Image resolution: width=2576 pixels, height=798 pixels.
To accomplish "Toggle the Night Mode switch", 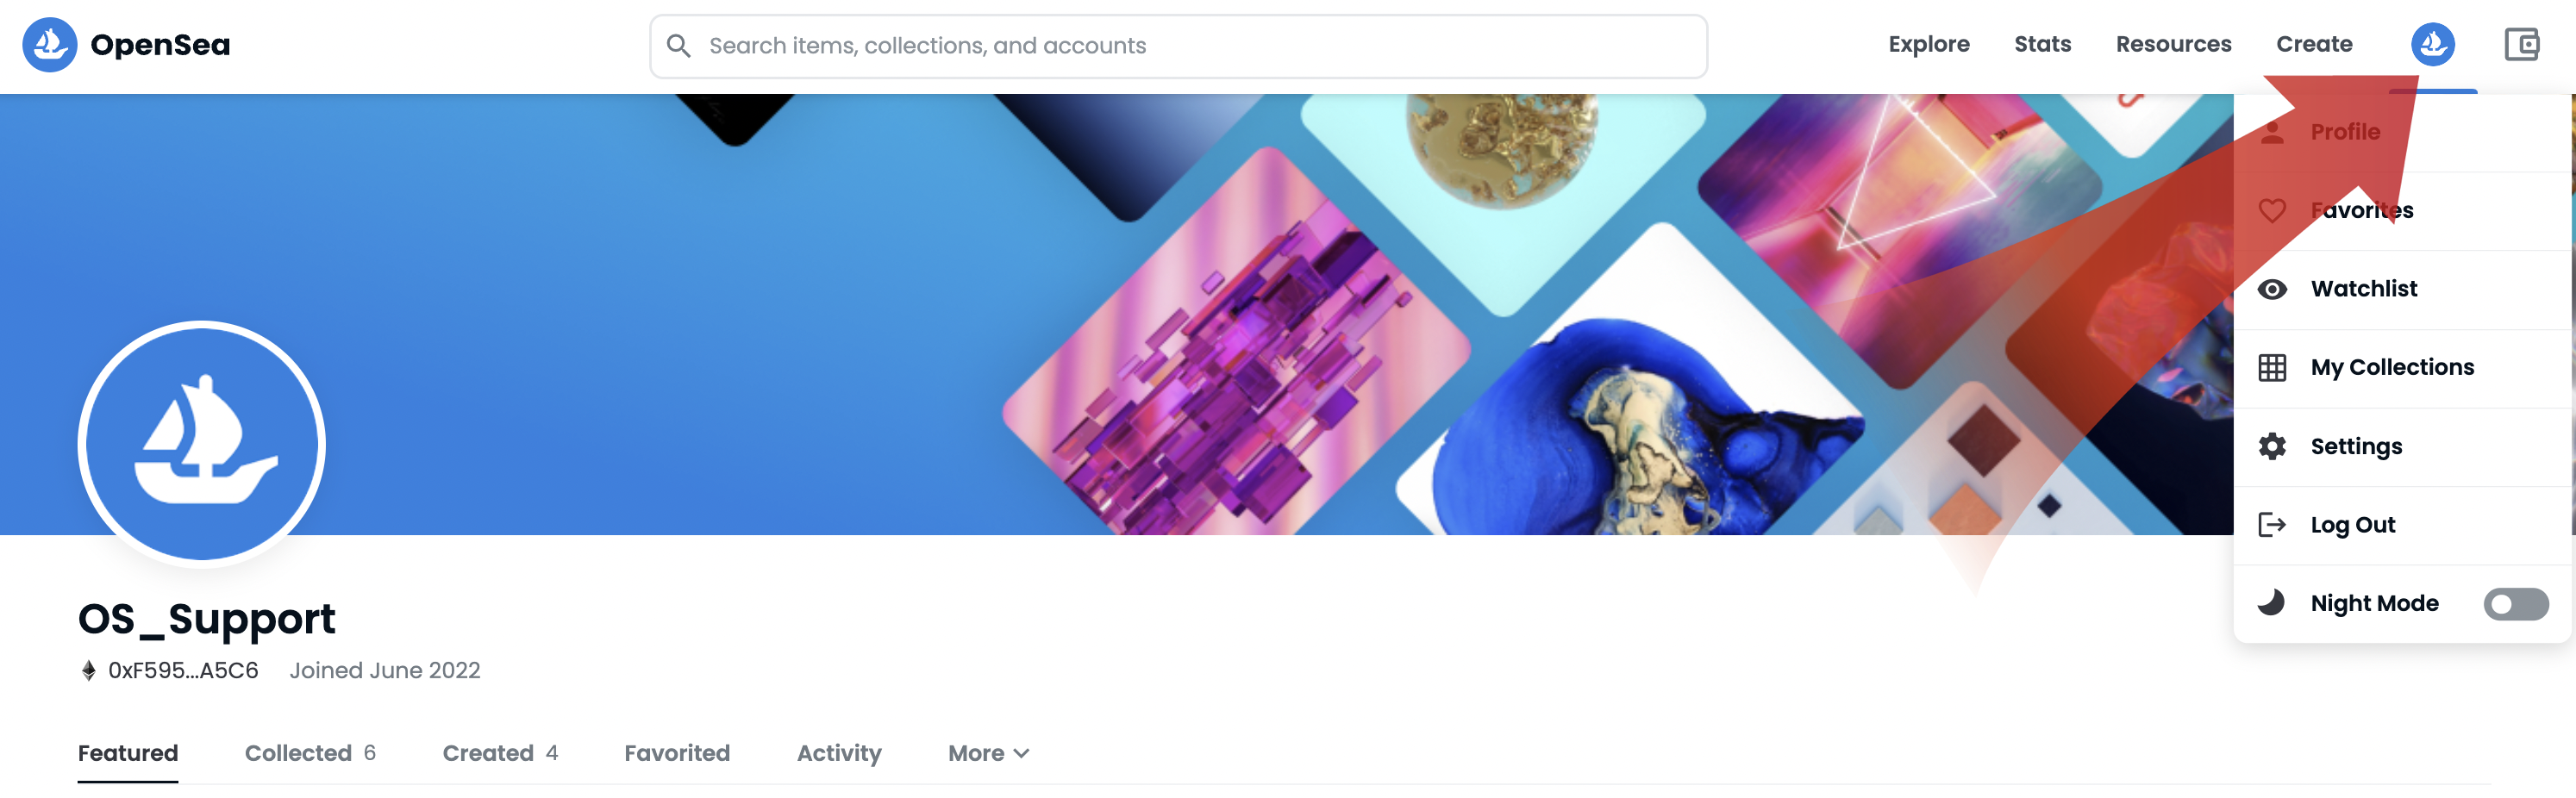I will pos(2515,604).
